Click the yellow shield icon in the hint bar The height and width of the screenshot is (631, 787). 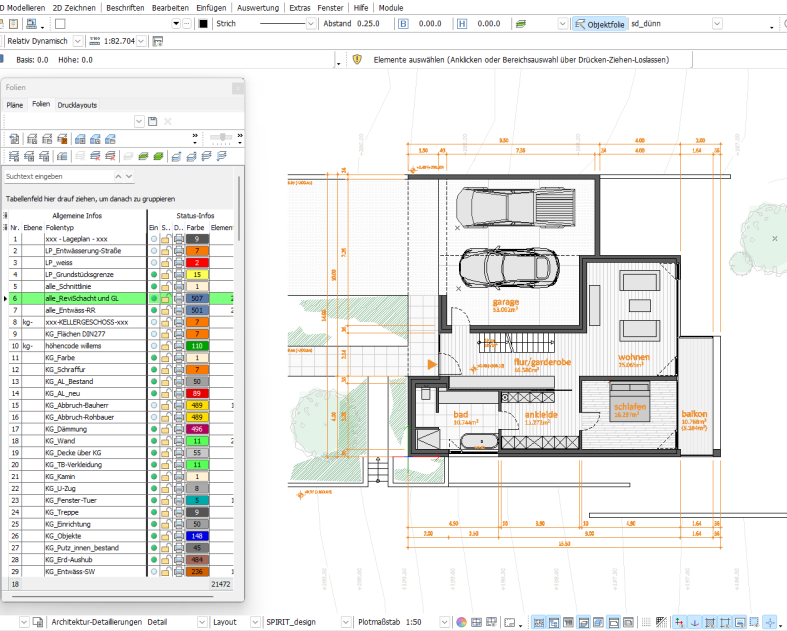click(x=356, y=60)
